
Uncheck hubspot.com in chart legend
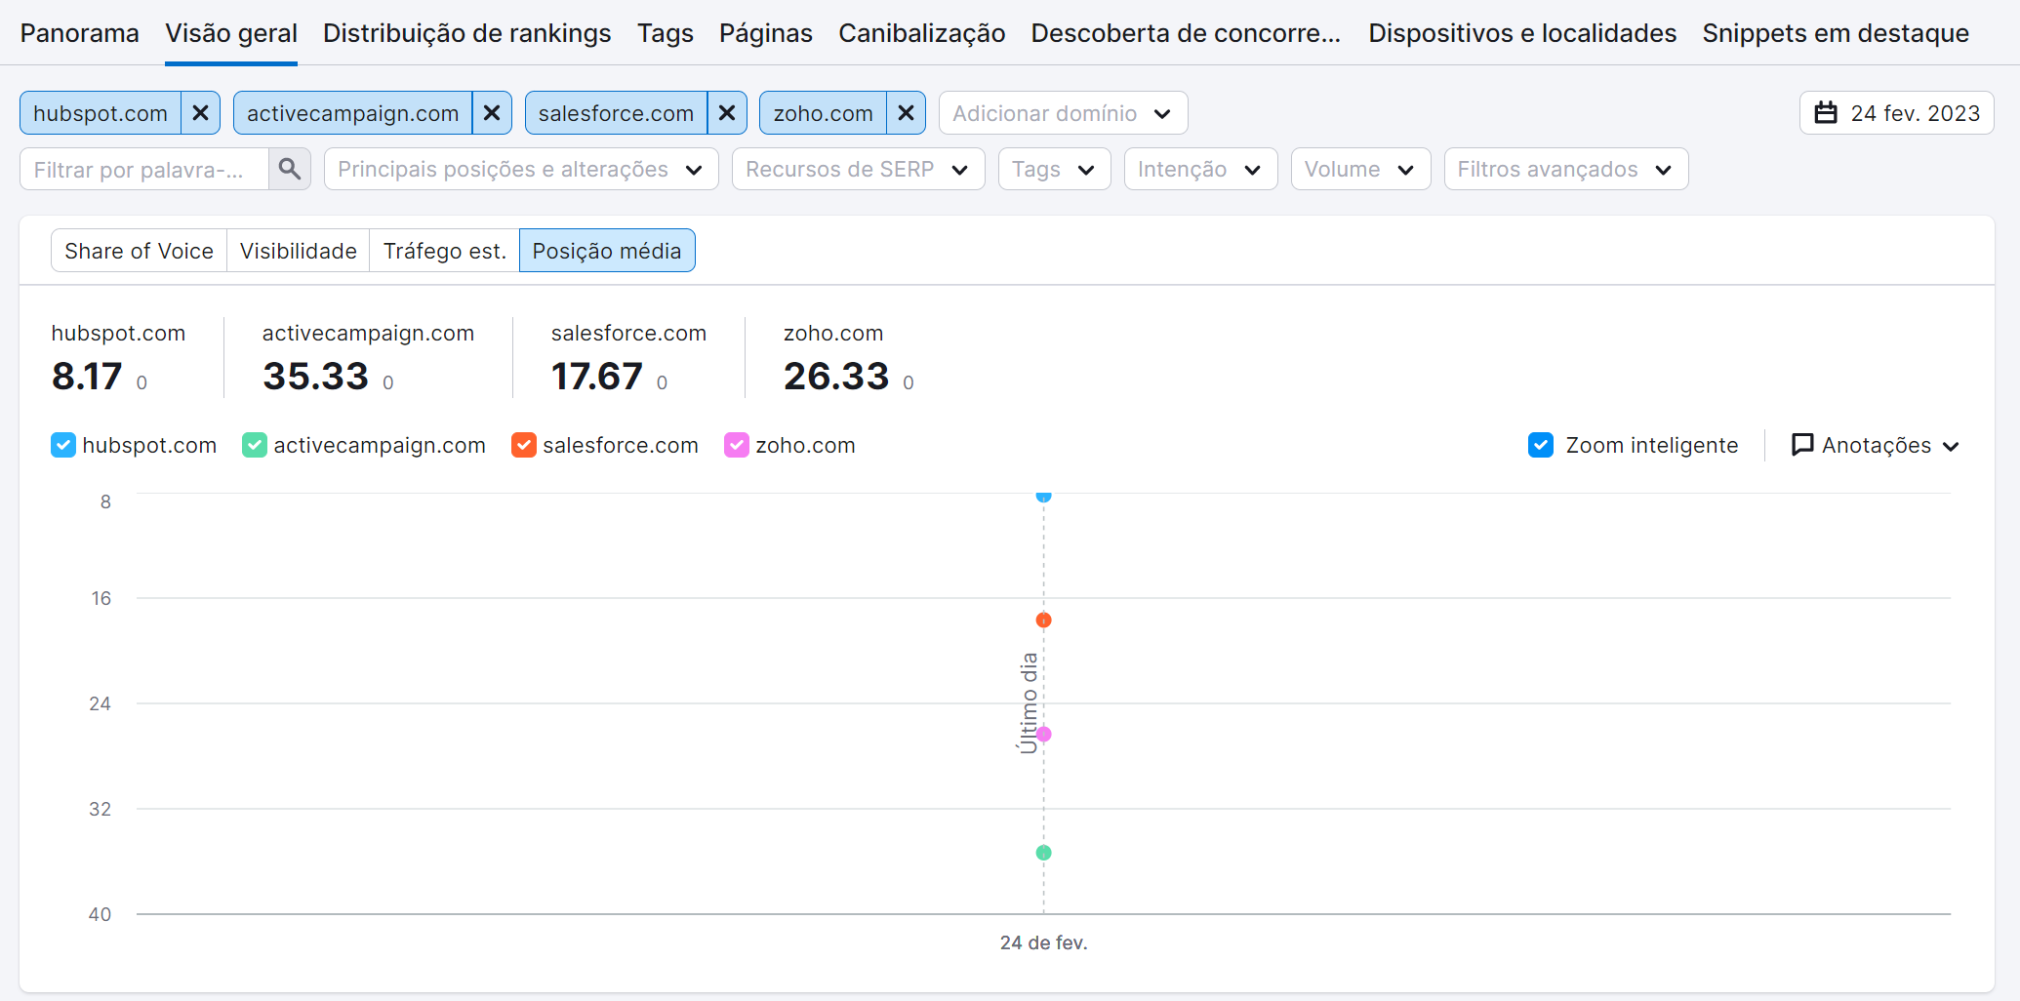pos(63,445)
